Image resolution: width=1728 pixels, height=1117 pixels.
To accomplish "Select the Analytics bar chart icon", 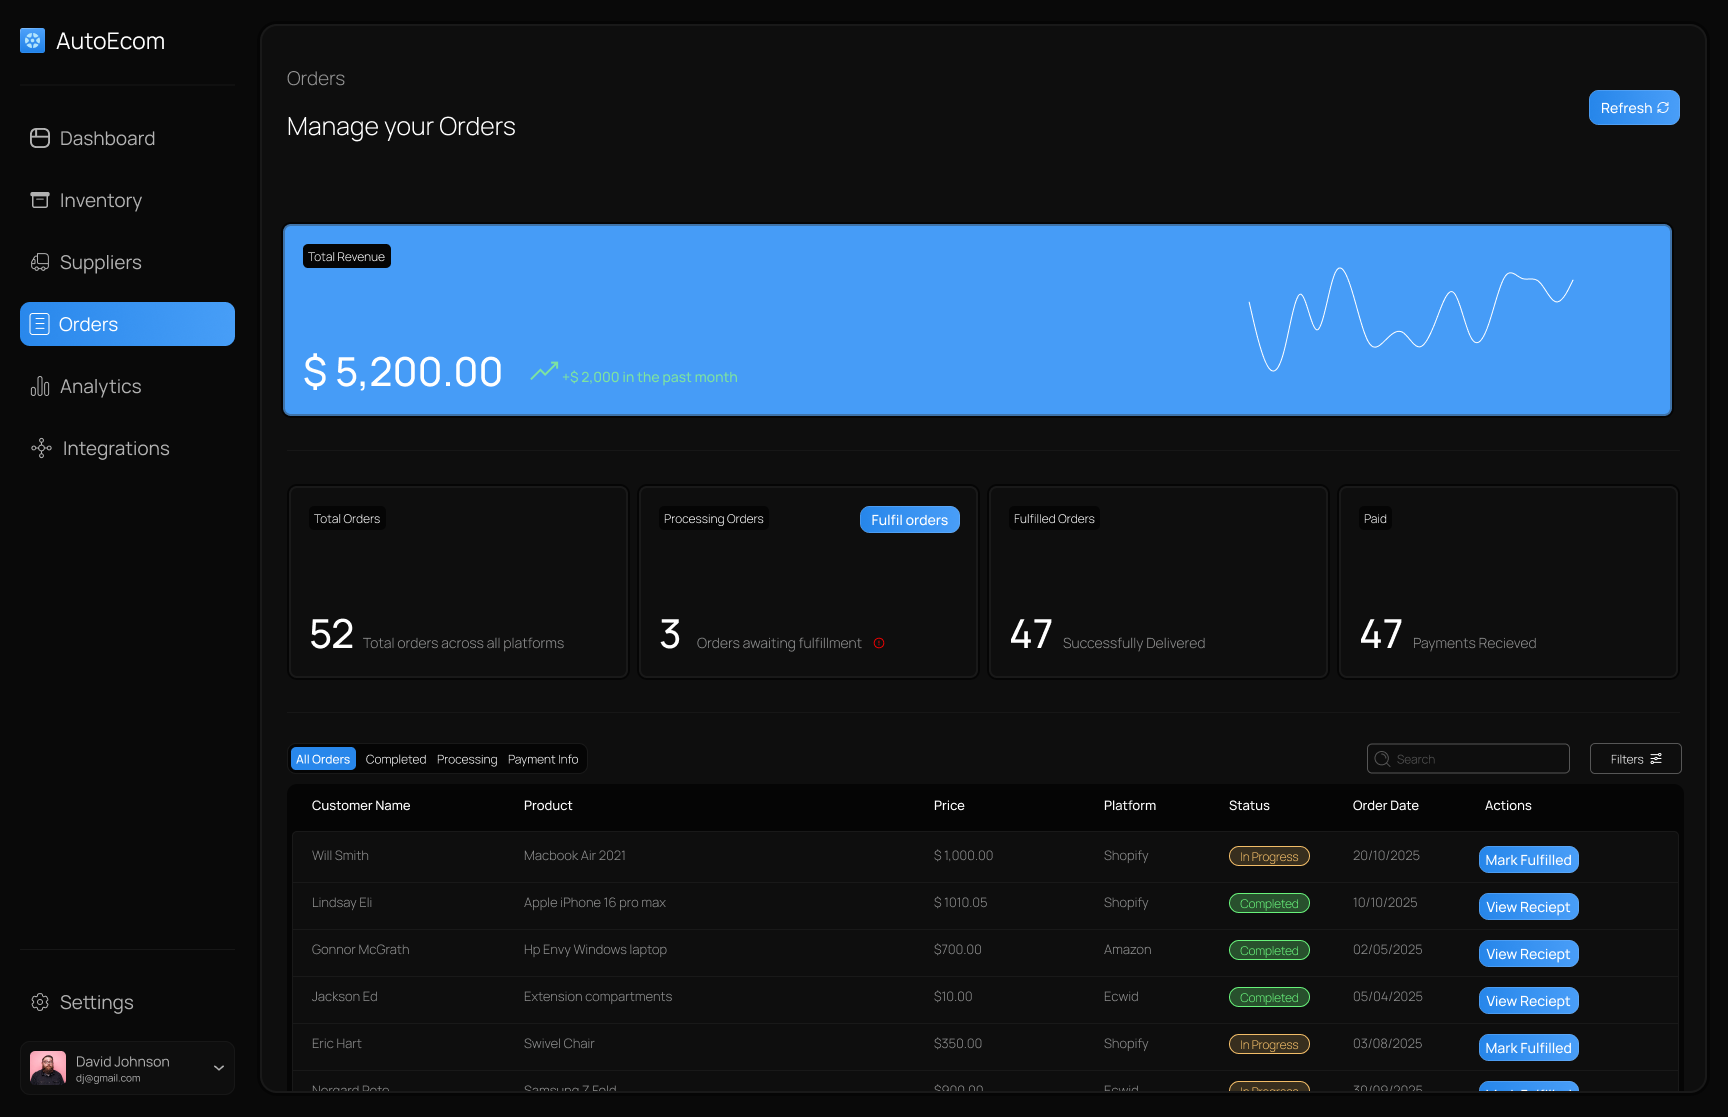I will click(40, 386).
